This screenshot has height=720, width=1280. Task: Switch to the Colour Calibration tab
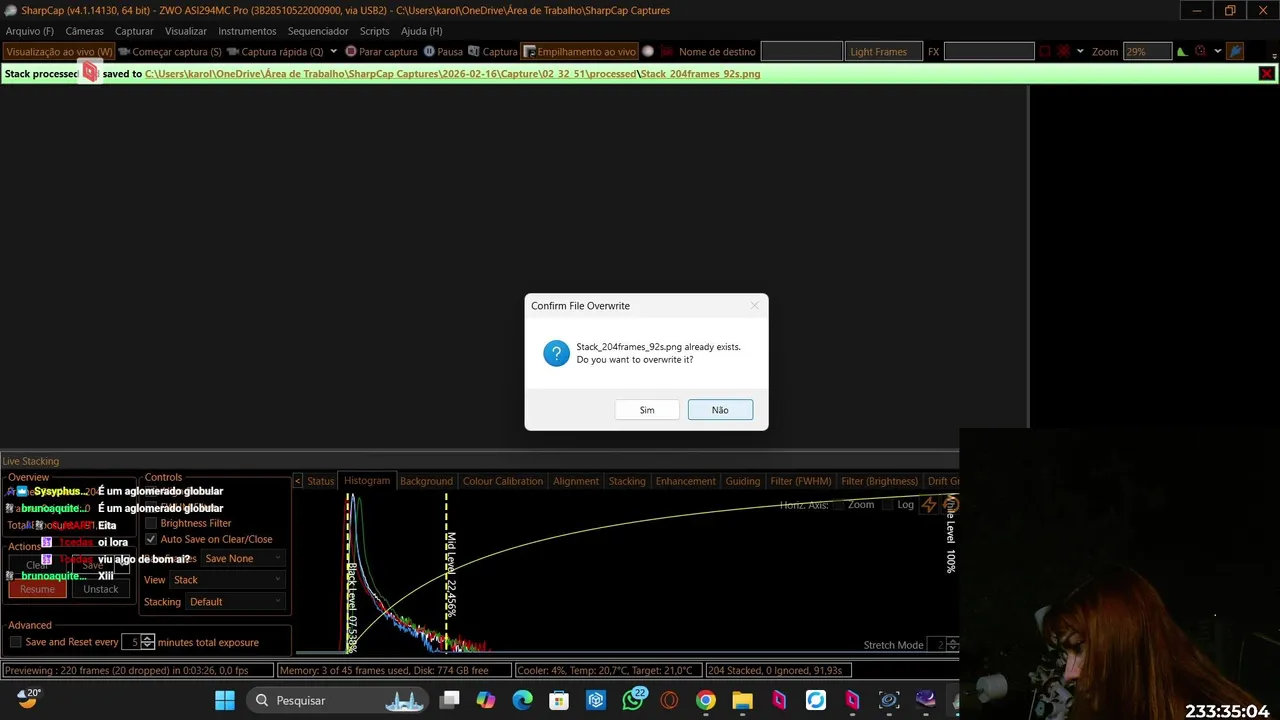[503, 481]
